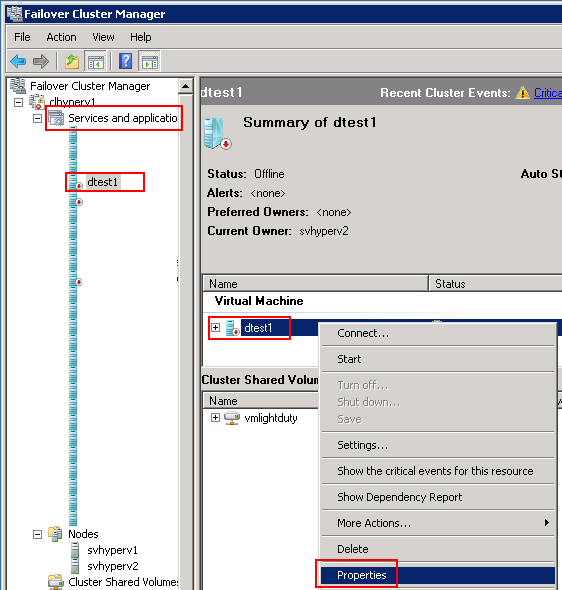Select the Nodes tree label
The height and width of the screenshot is (590, 562).
(83, 534)
